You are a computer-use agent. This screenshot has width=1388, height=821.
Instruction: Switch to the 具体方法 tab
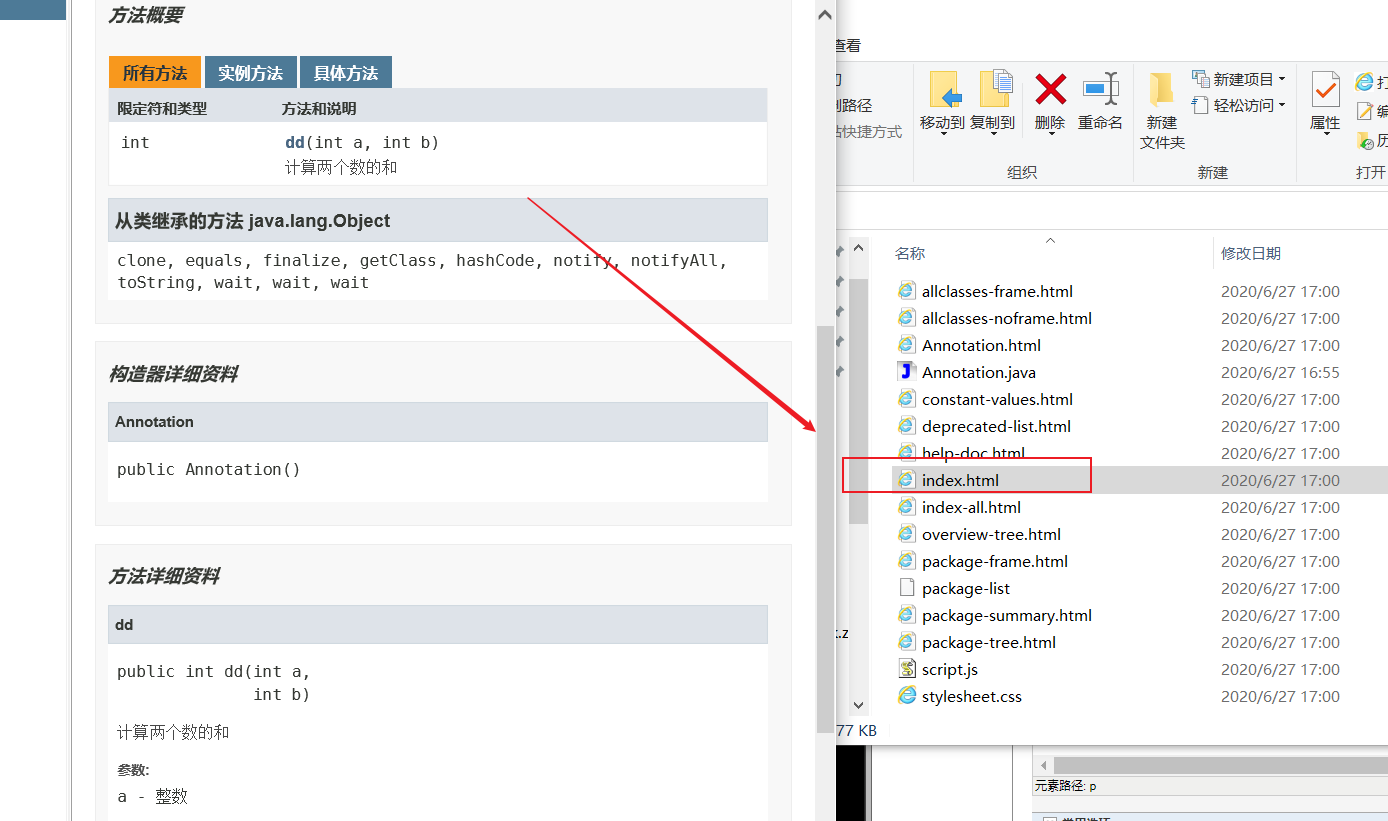[x=346, y=72]
